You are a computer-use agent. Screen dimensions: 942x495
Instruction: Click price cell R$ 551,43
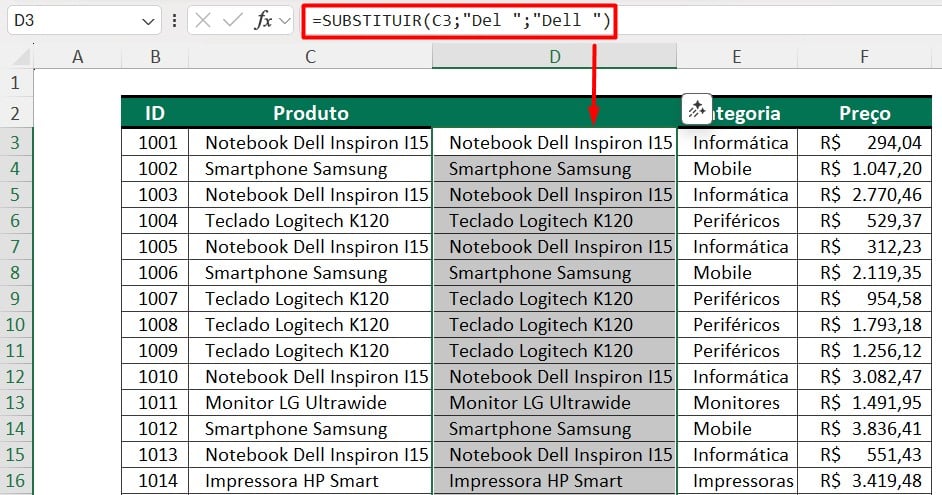[x=864, y=455]
